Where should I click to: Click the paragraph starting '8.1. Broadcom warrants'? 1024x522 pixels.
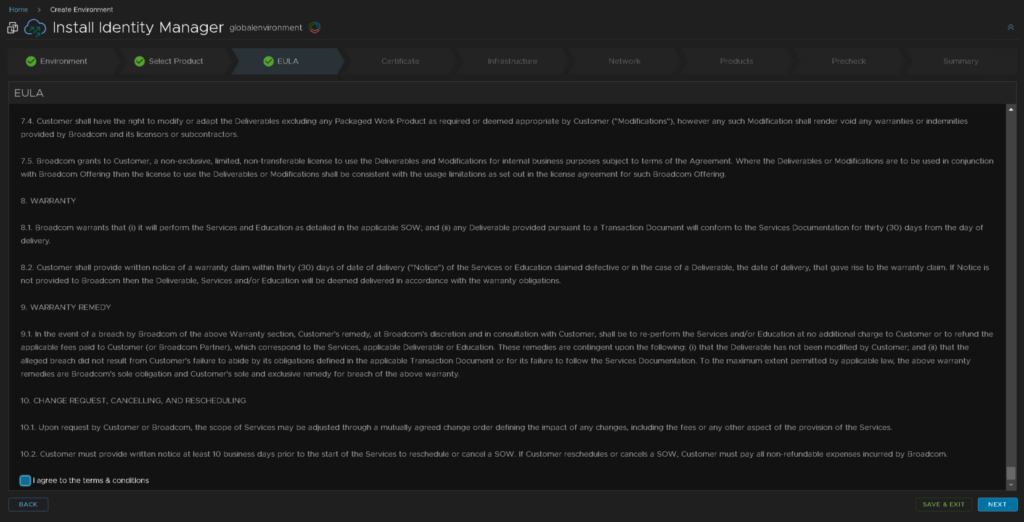(502, 235)
